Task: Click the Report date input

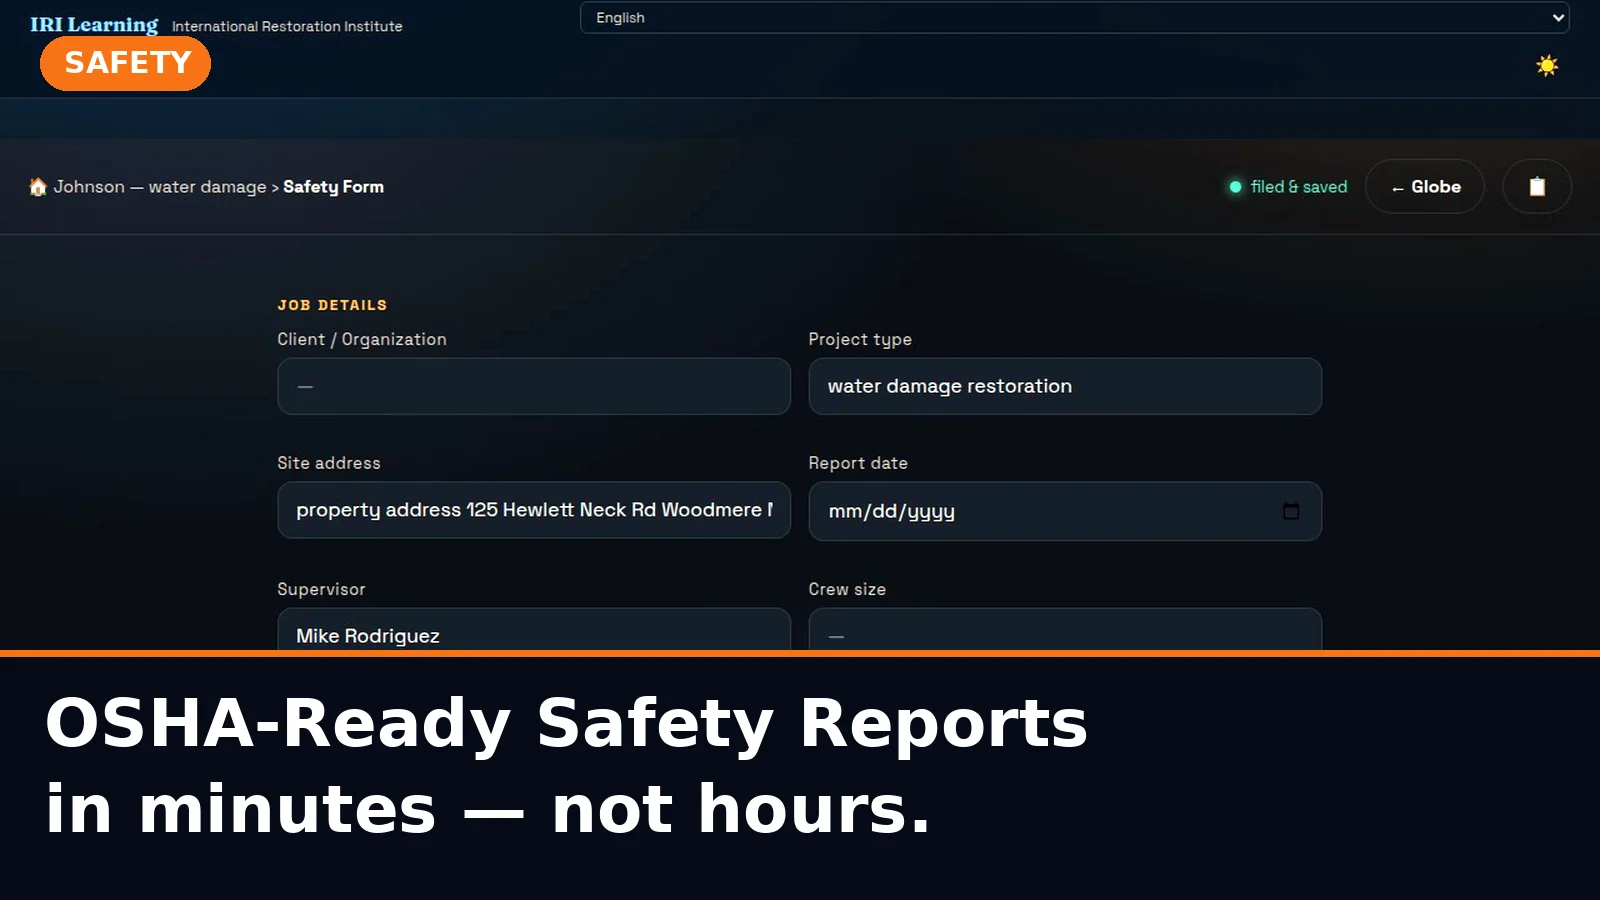Action: click(x=1065, y=511)
